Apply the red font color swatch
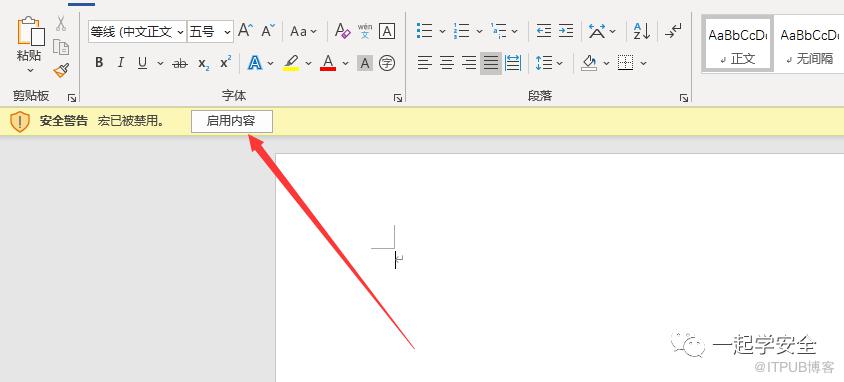This screenshot has height=382, width=844. pos(328,63)
